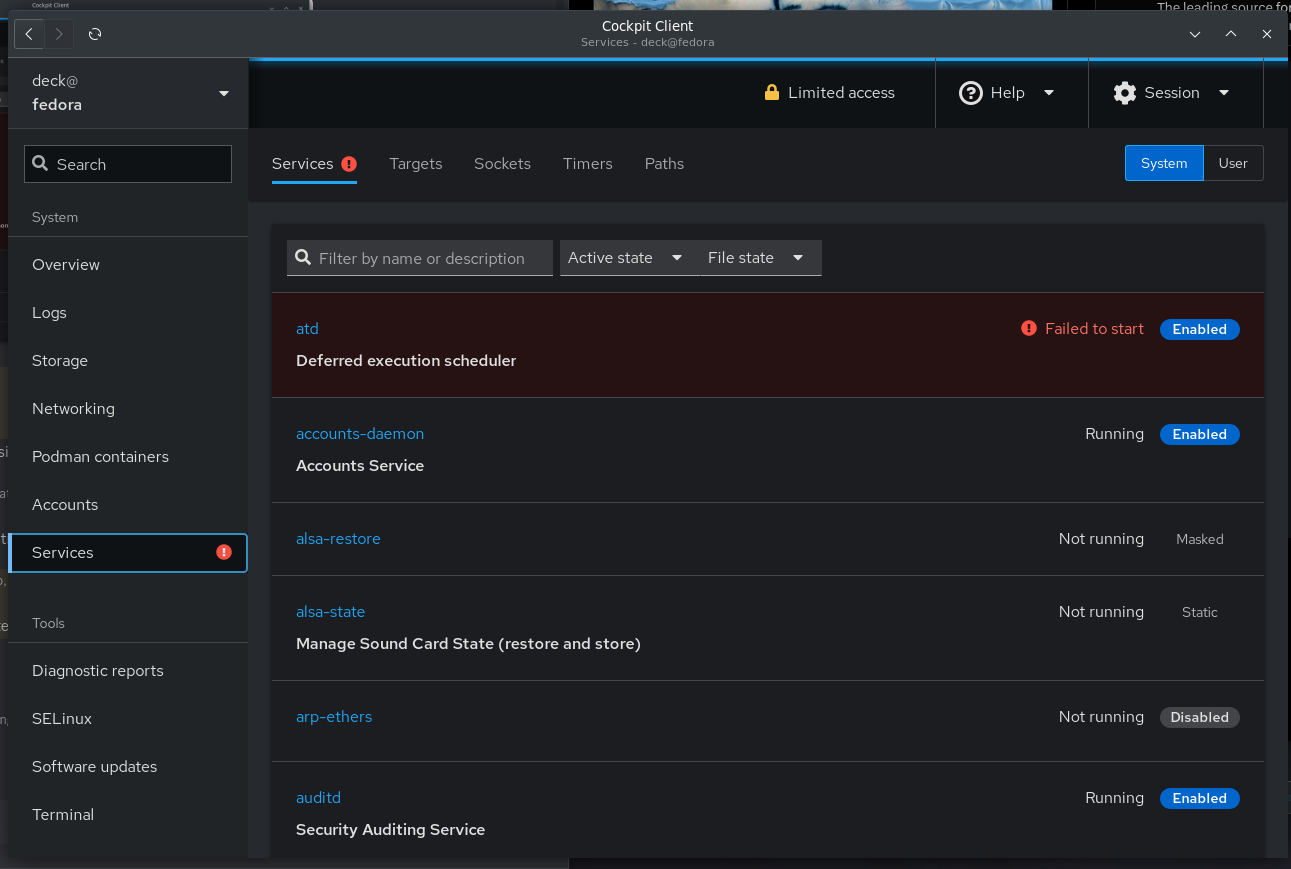Click the Help question mark icon
The image size is (1291, 869).
[970, 93]
